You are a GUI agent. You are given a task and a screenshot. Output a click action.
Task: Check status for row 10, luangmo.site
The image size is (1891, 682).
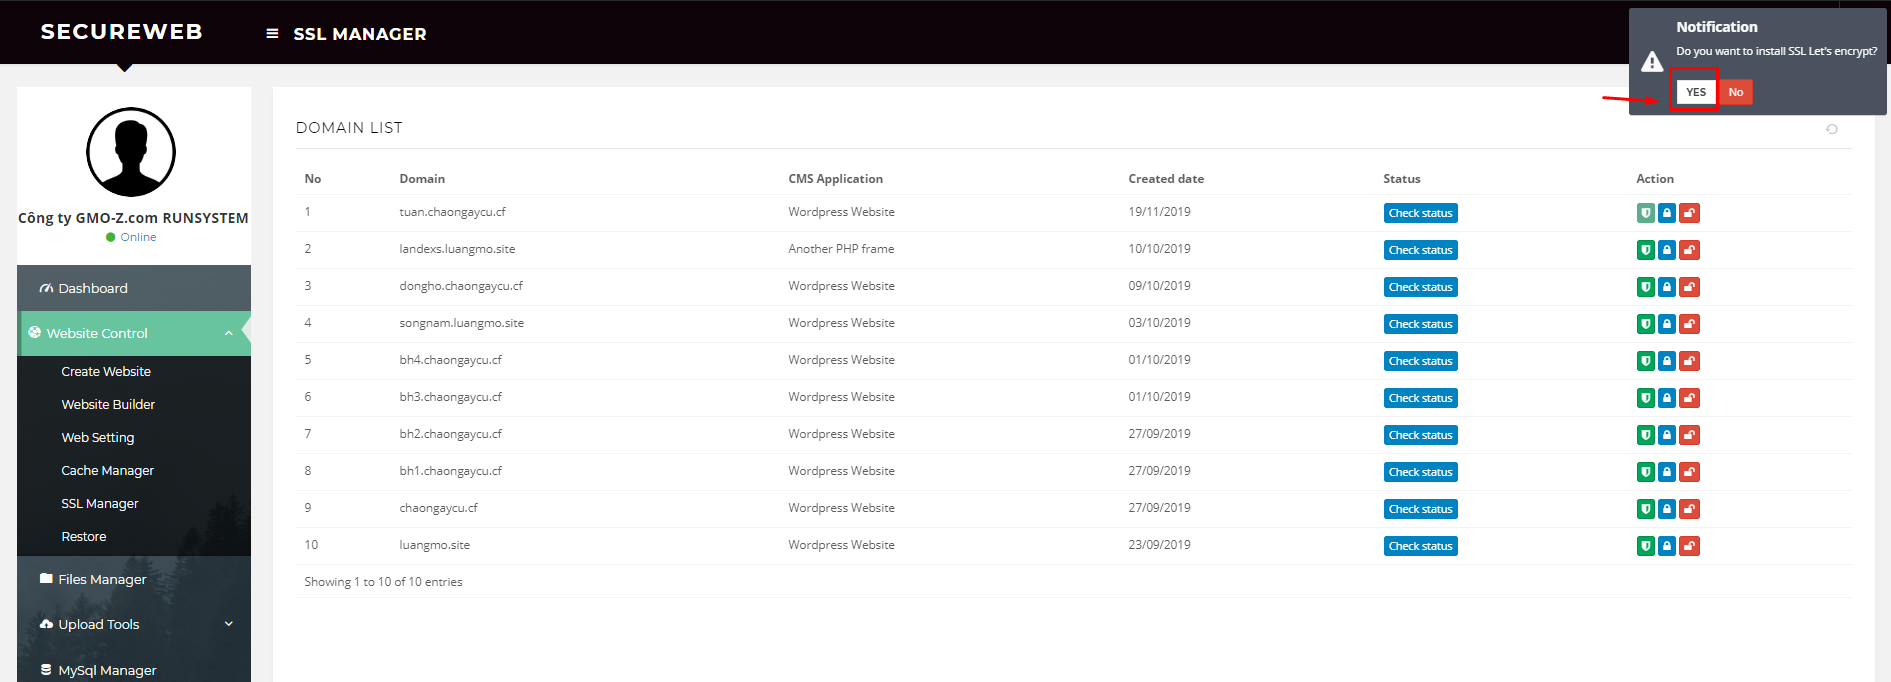[1420, 546]
